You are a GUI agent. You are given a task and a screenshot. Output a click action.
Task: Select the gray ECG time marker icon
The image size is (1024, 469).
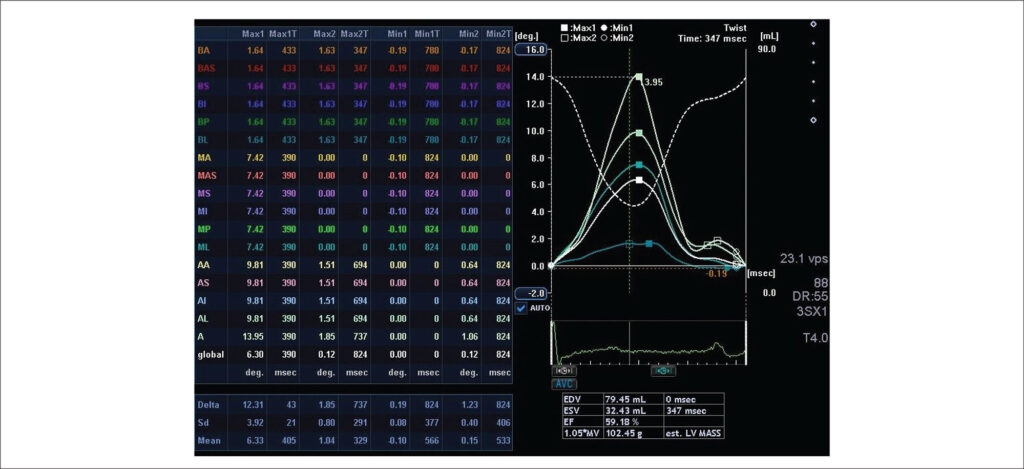coord(564,370)
